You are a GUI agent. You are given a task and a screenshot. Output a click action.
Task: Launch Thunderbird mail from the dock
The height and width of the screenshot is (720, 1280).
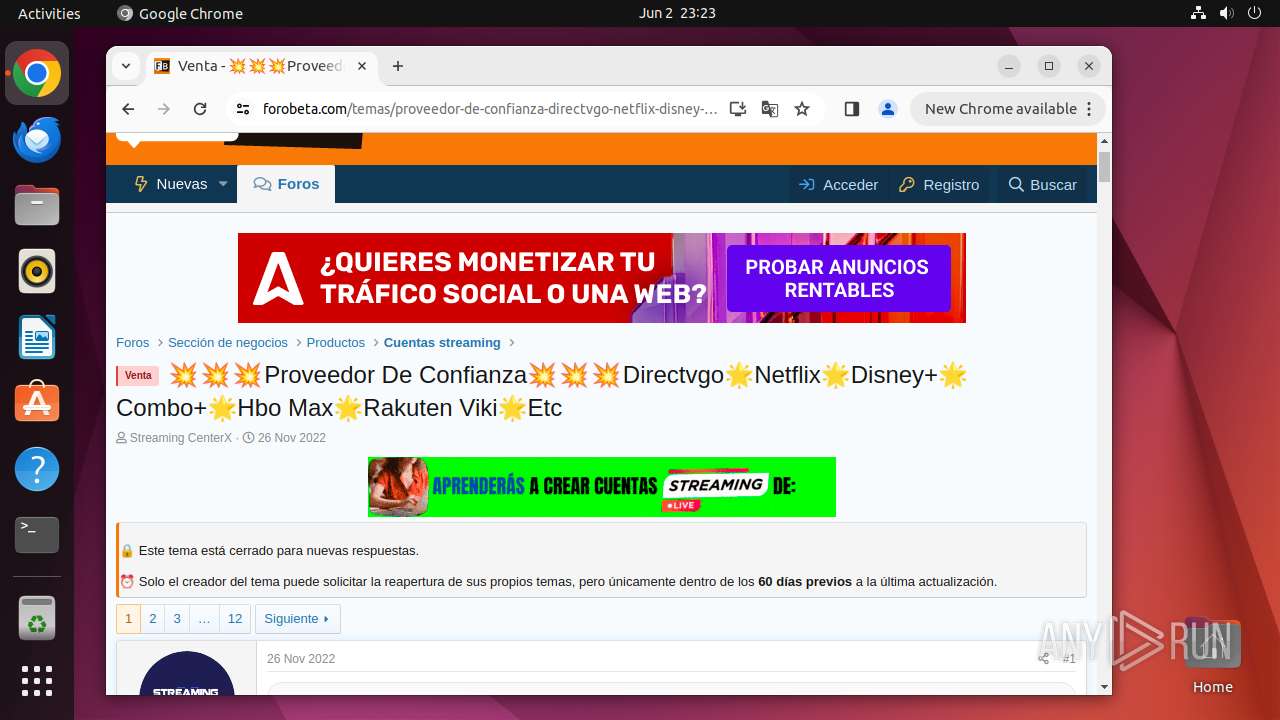(37, 140)
